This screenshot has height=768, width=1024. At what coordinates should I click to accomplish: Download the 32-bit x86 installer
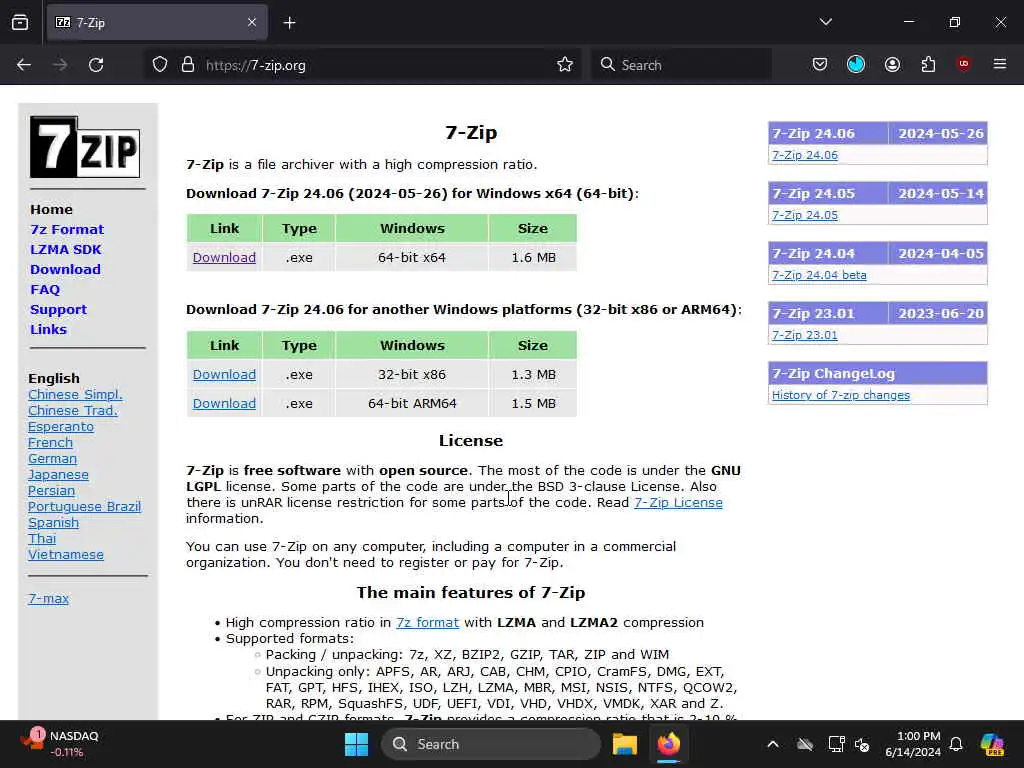[224, 374]
